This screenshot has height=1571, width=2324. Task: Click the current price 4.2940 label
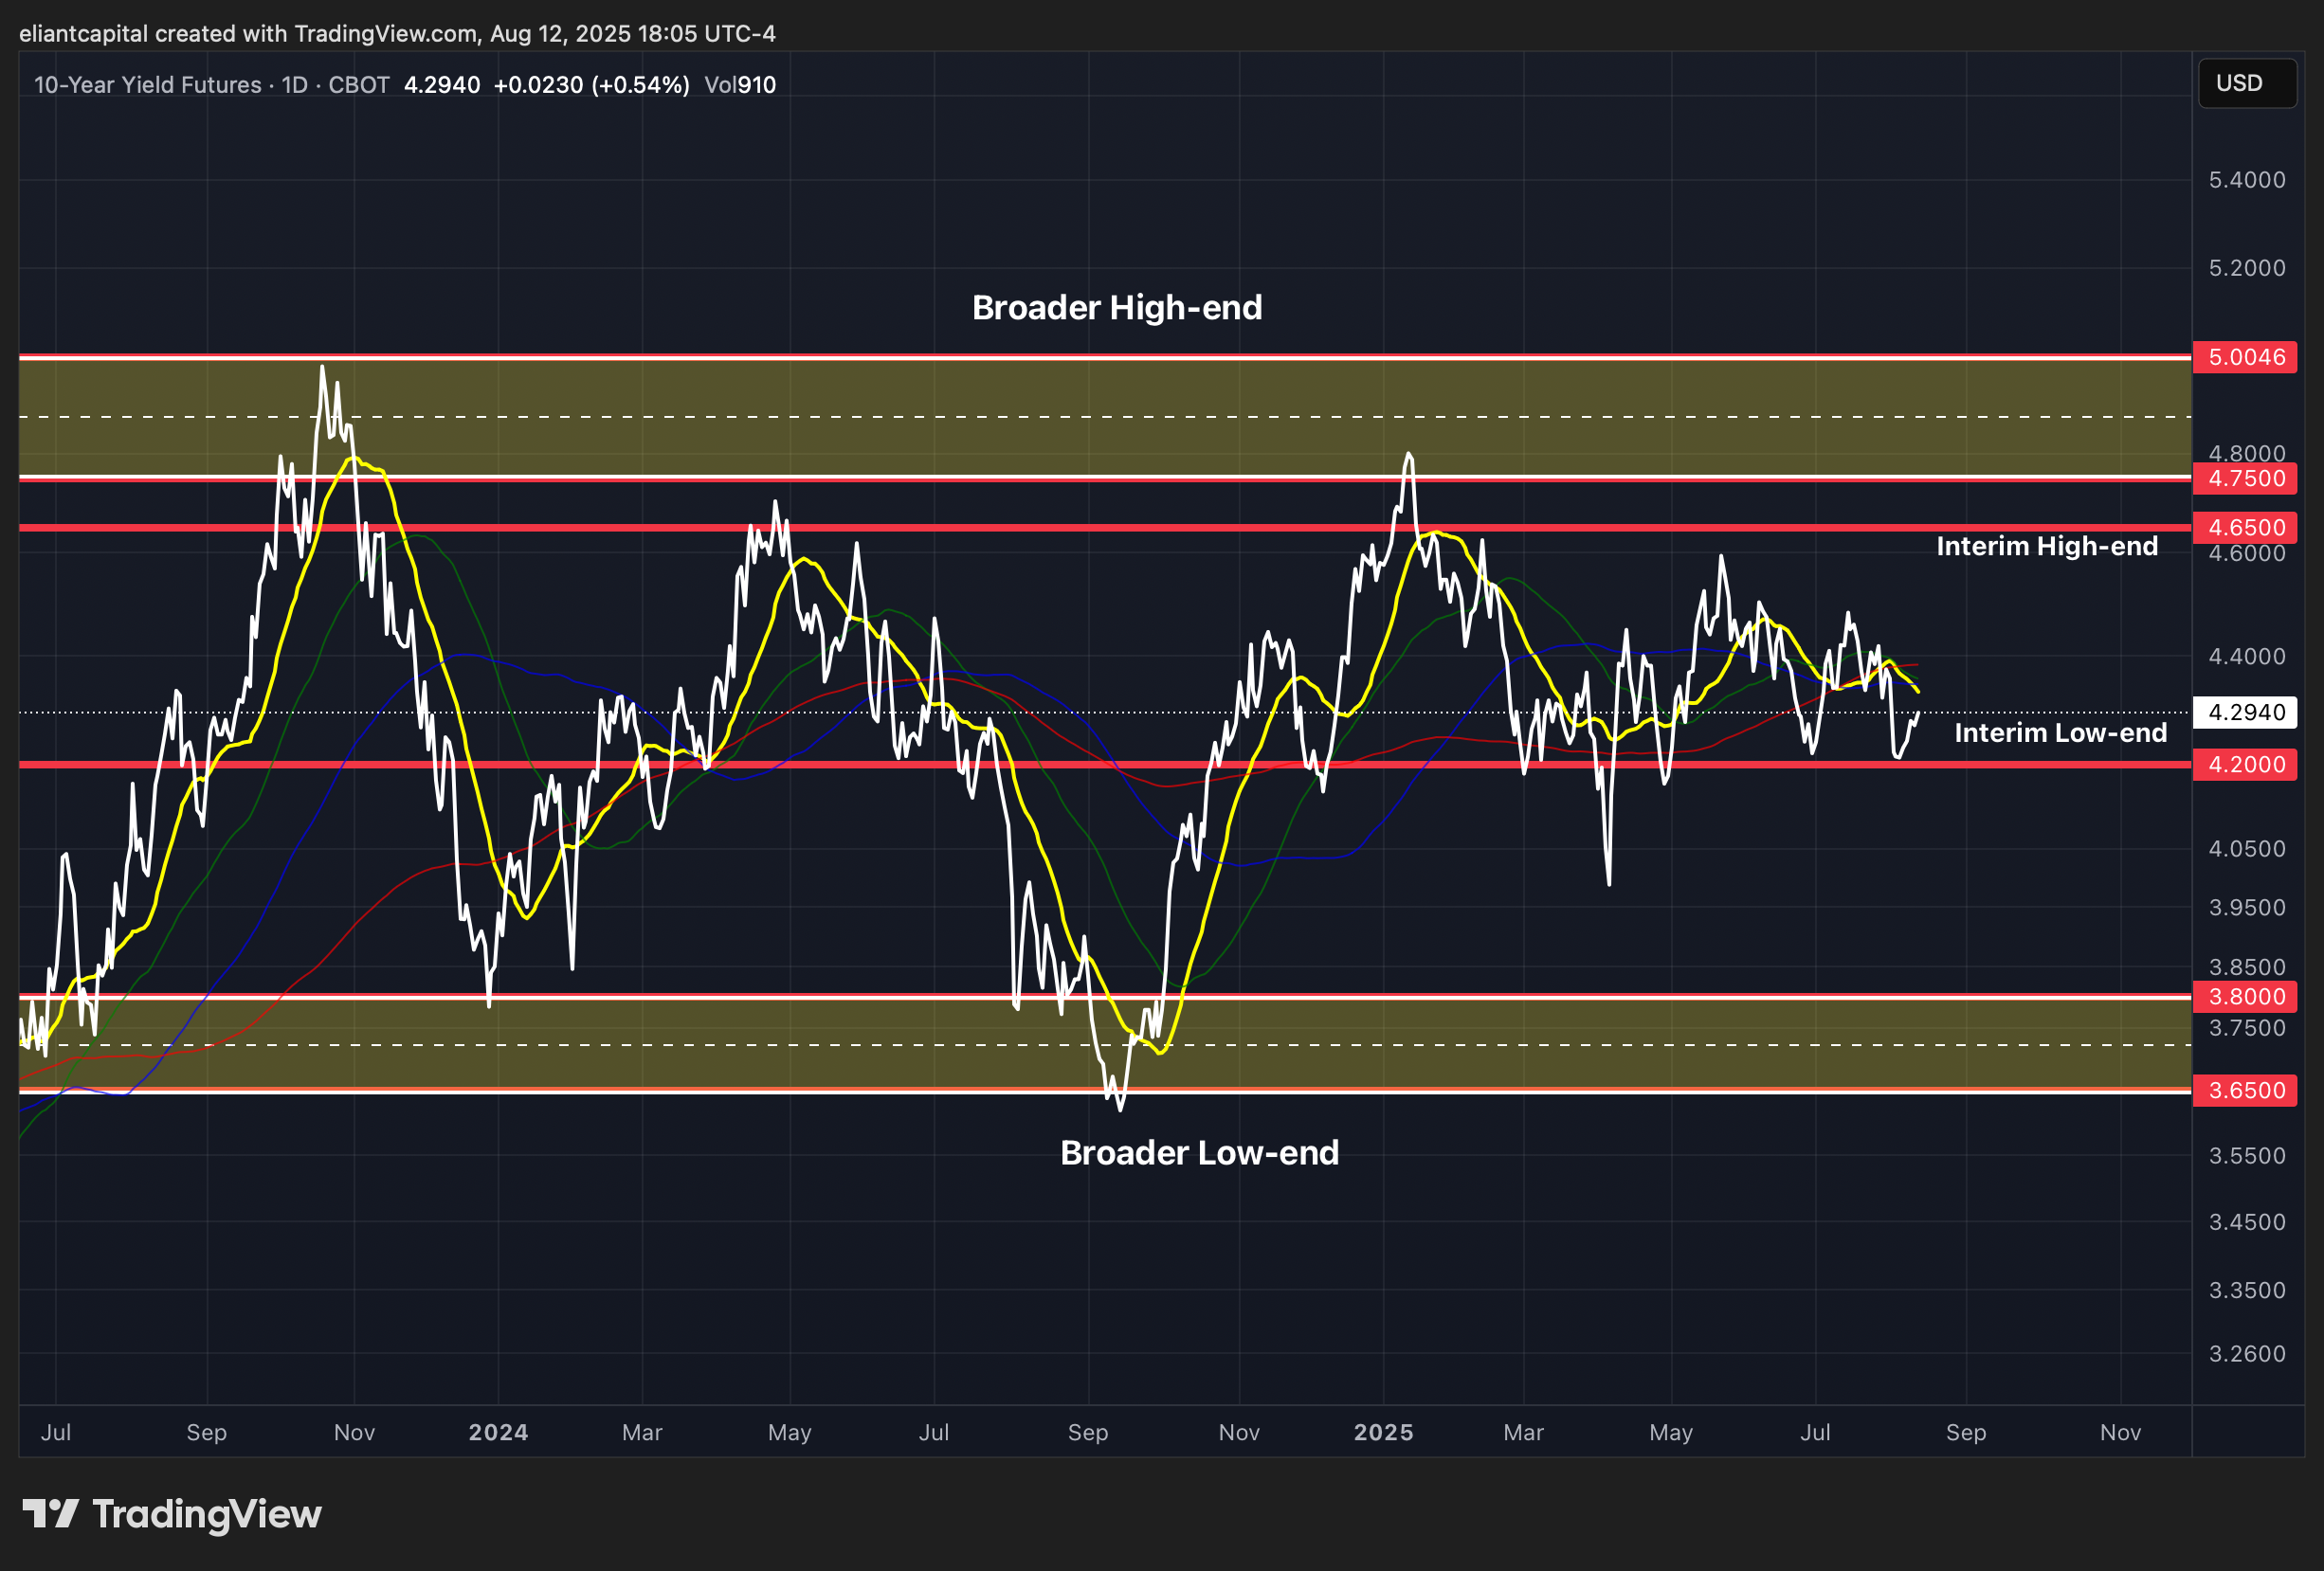2245,712
